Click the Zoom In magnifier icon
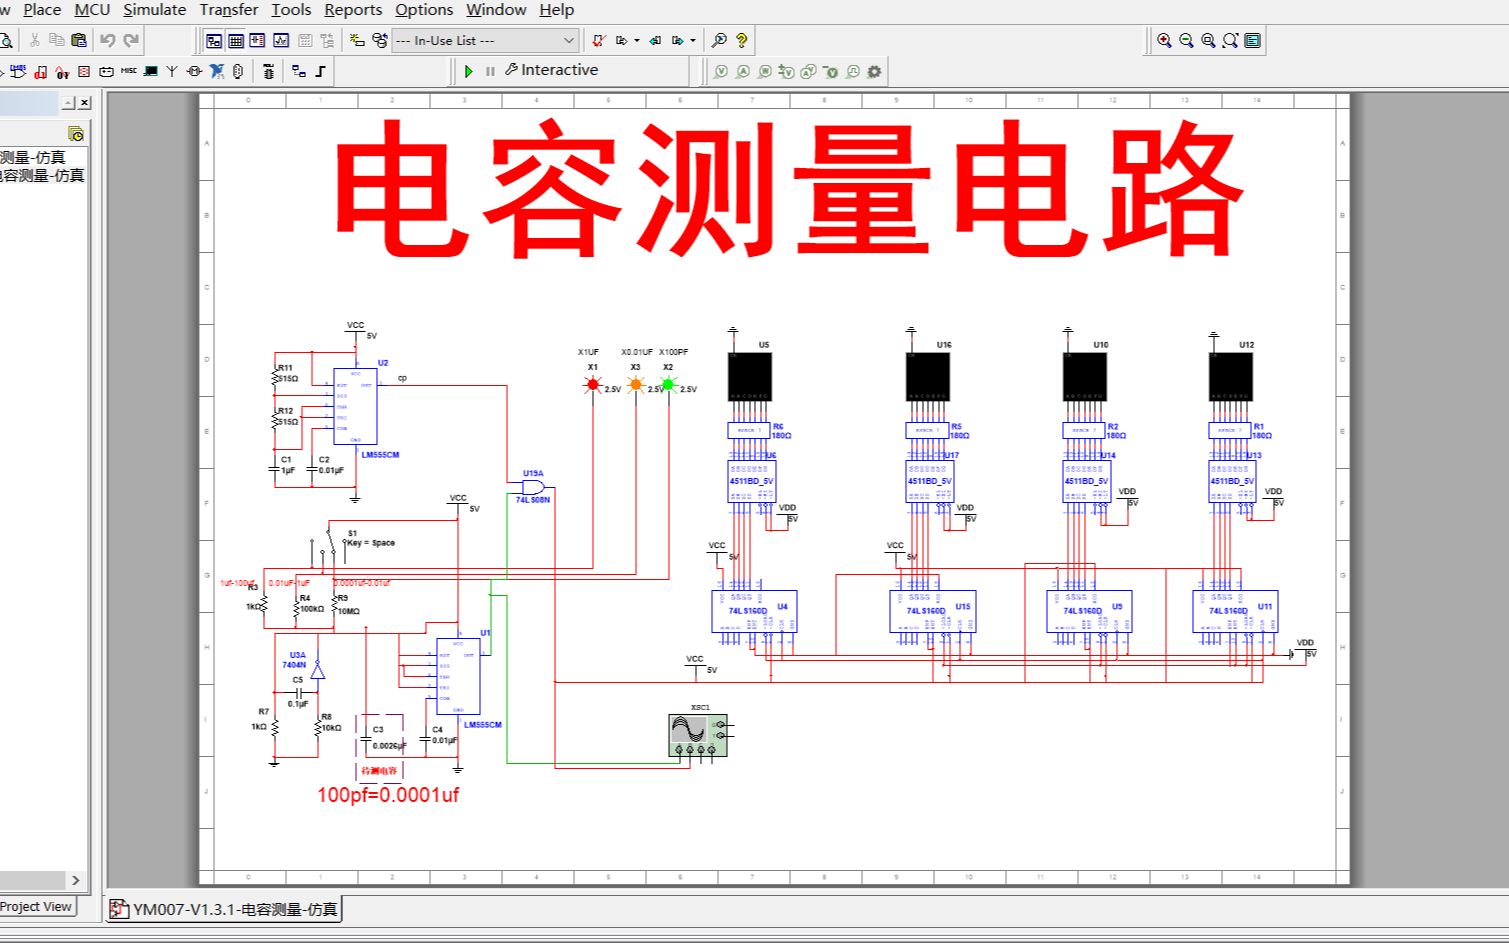The width and height of the screenshot is (1509, 943). (1165, 40)
